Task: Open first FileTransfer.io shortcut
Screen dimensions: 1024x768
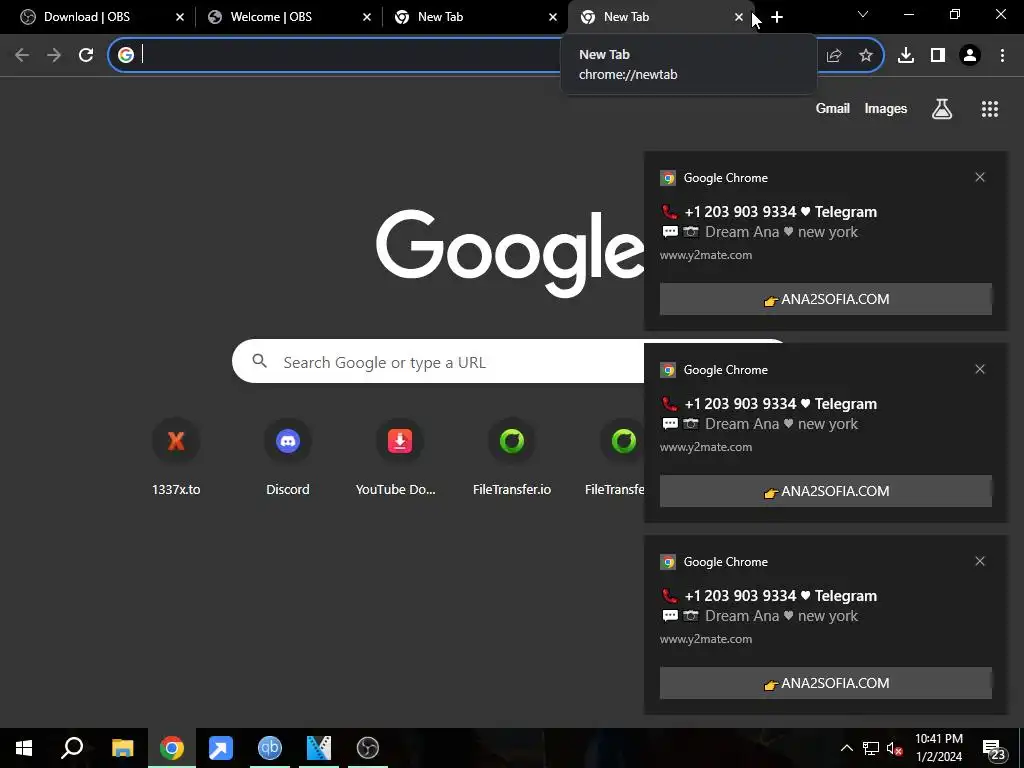Action: 511,457
